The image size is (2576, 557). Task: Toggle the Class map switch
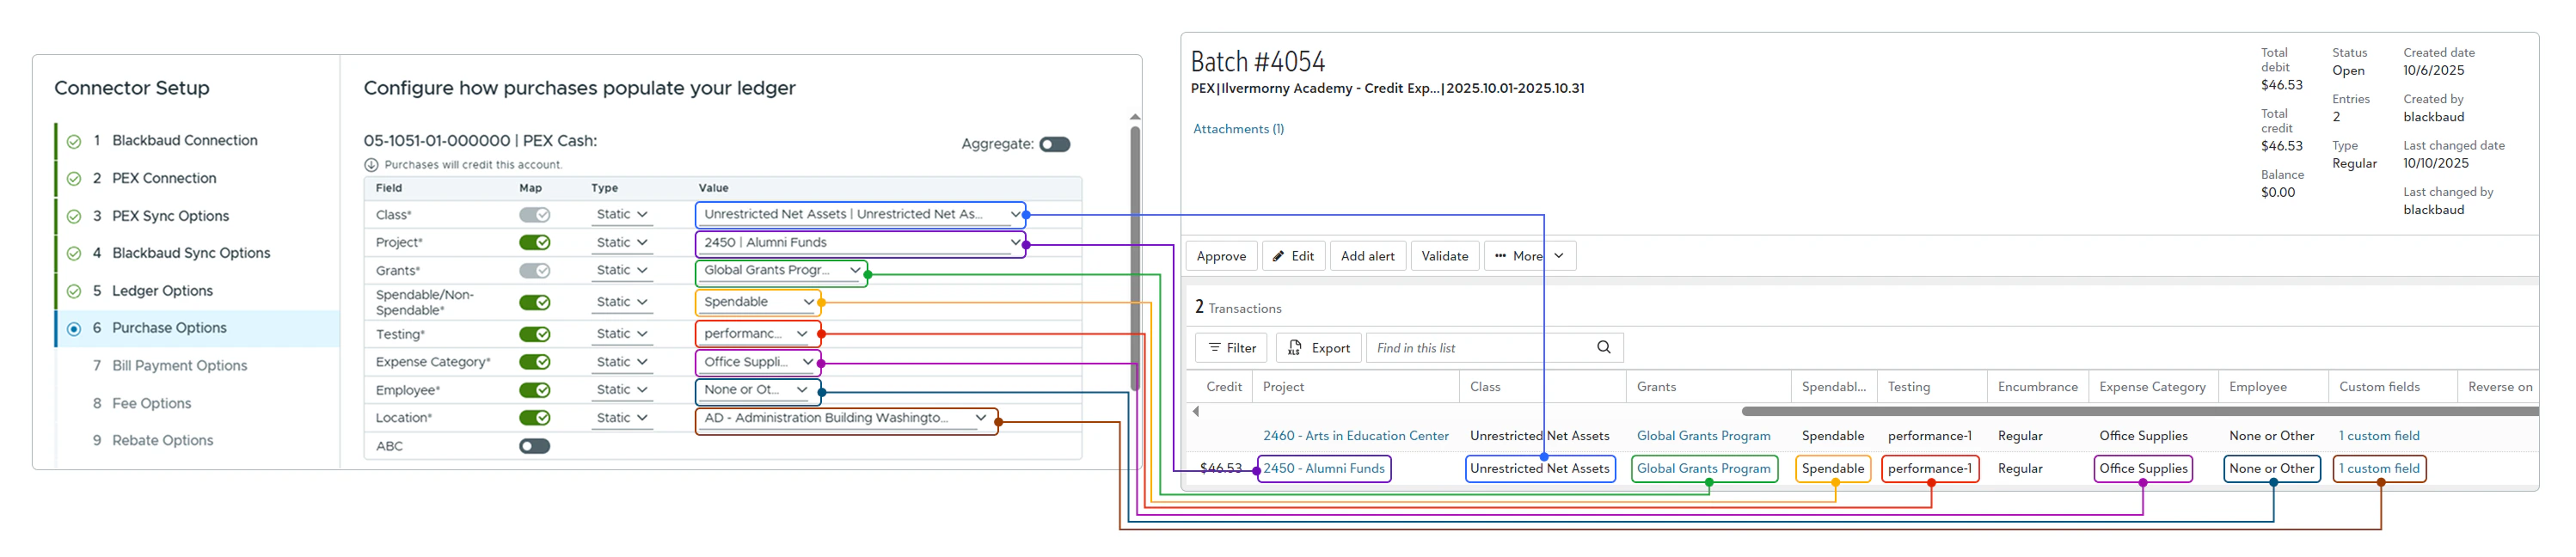pos(534,214)
